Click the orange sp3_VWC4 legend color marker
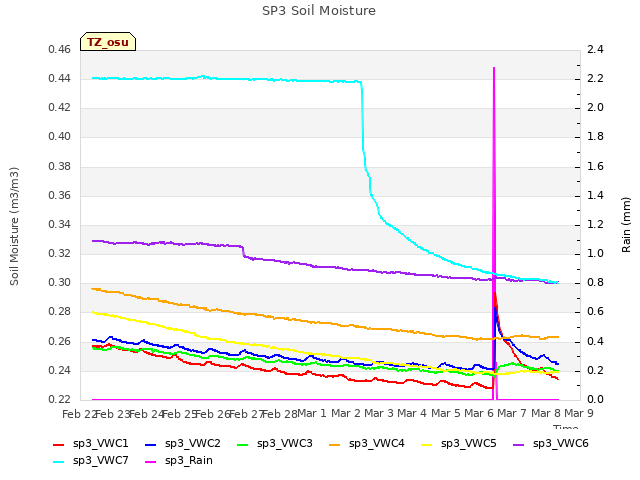Viewport: 640px width, 480px height. [x=335, y=444]
